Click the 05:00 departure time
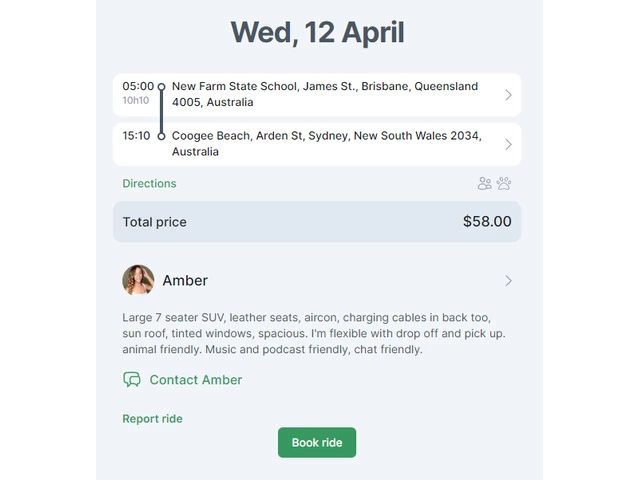This screenshot has width=640, height=480. pyautogui.click(x=138, y=87)
